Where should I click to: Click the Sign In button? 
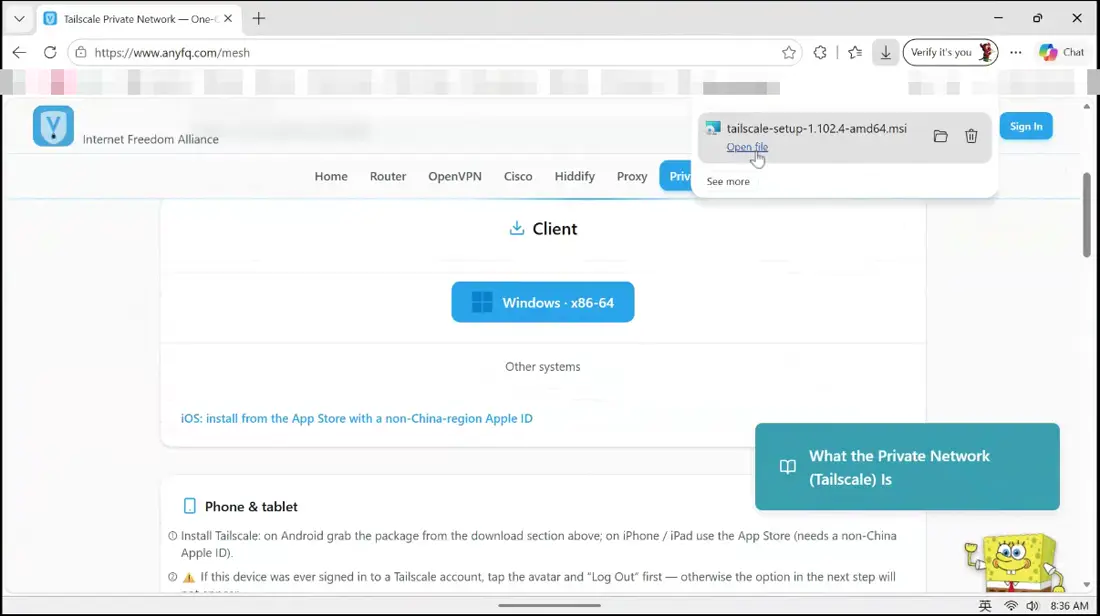(x=1026, y=126)
